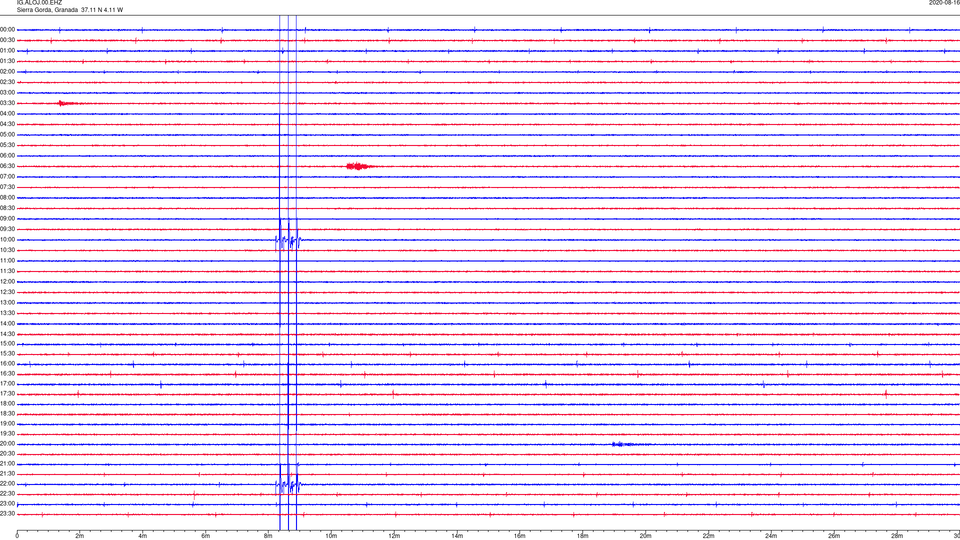The height and width of the screenshot is (540, 960).
Task: Click the 18m tick label on the axis
Action: (x=583, y=536)
